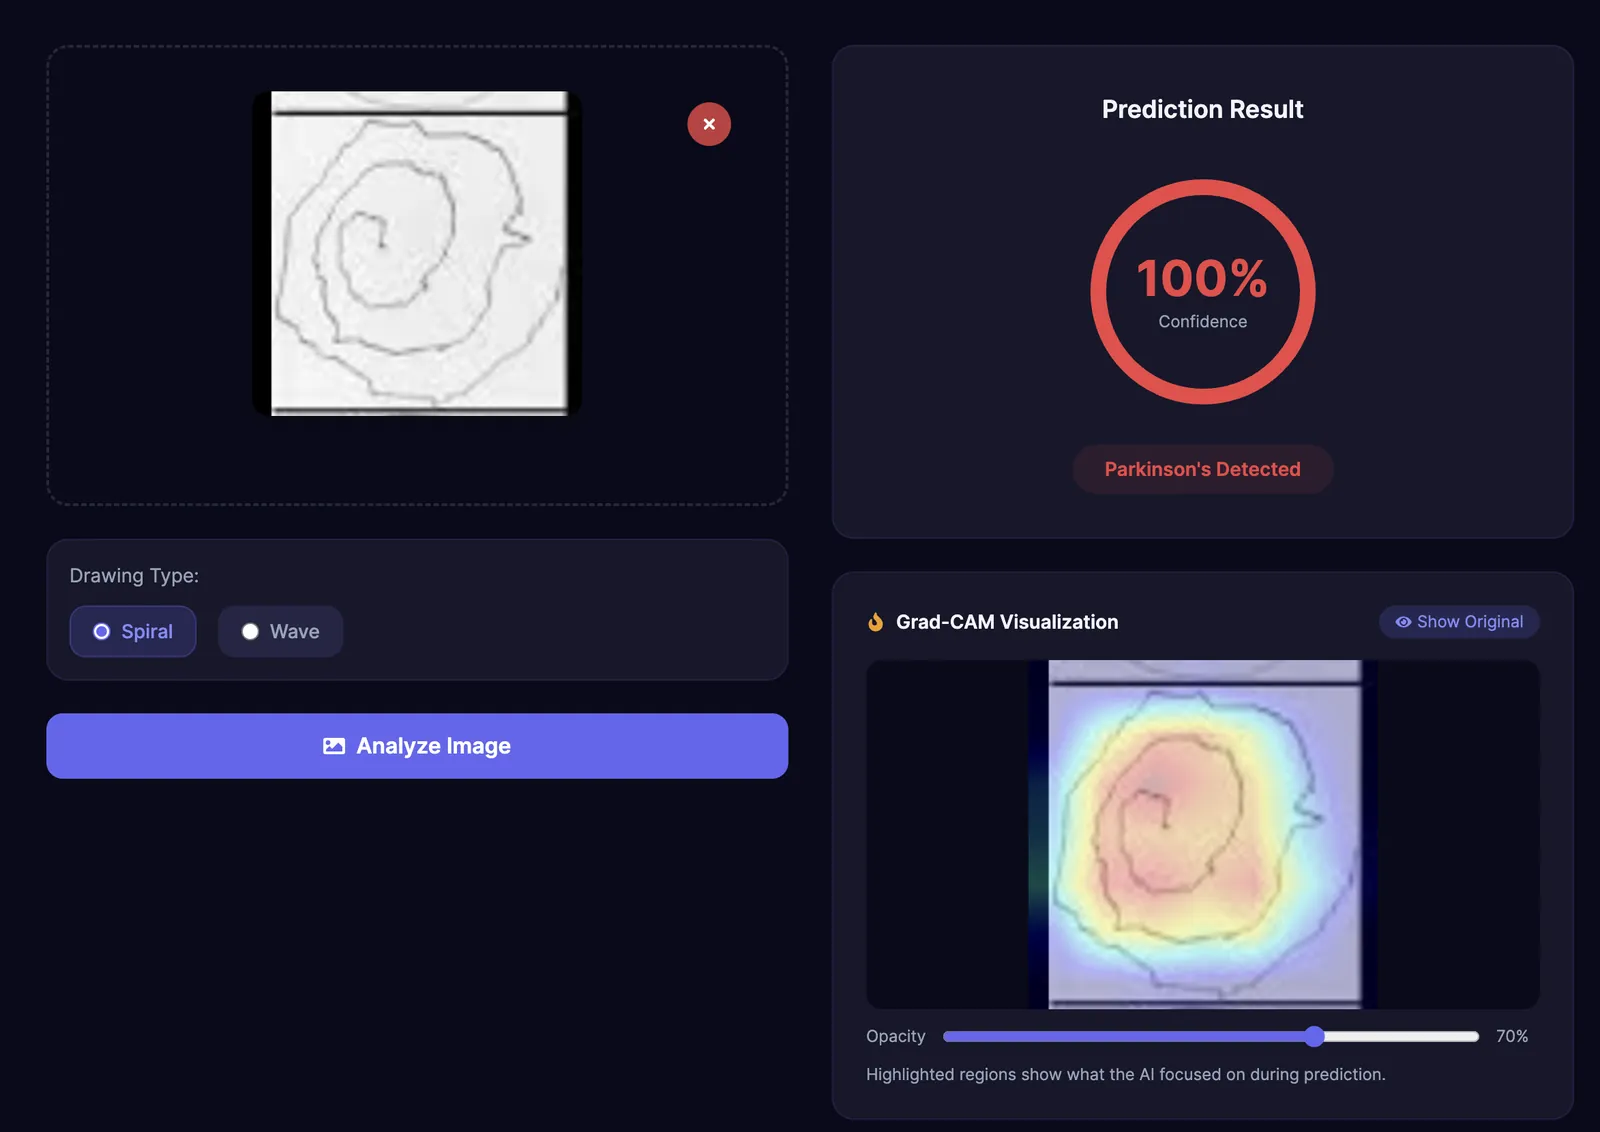Open the uploaded spiral drawing preview

click(x=416, y=253)
